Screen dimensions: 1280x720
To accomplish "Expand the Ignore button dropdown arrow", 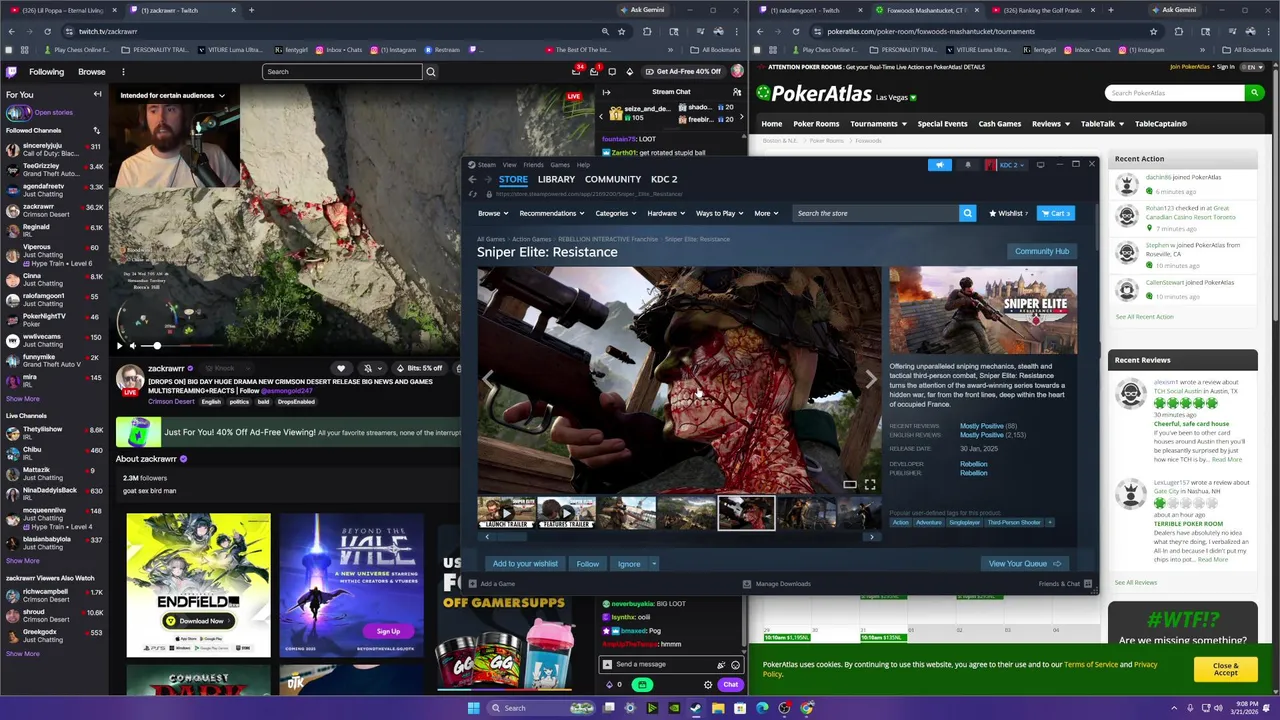I will [x=654, y=564].
